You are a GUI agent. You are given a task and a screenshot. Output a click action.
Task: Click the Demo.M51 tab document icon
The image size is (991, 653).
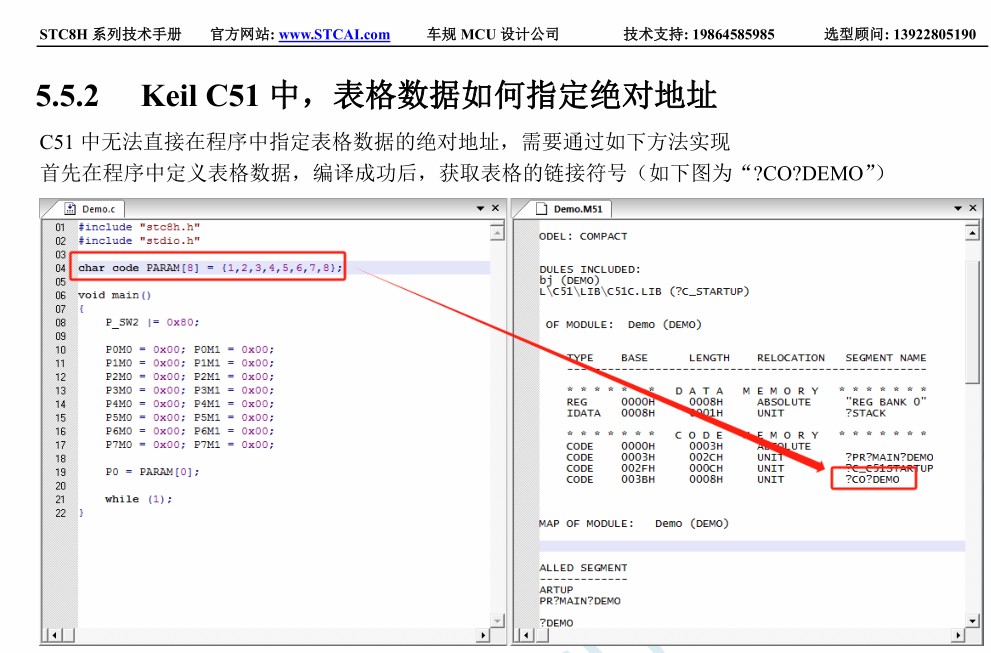click(542, 209)
